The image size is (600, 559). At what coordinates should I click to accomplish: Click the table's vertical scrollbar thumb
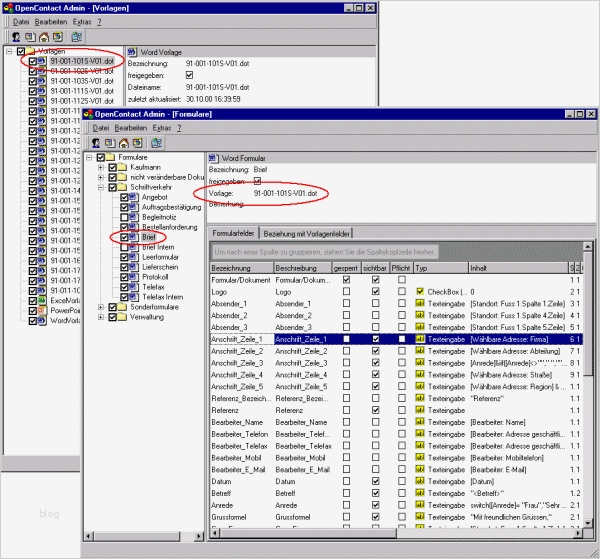(x=588, y=315)
